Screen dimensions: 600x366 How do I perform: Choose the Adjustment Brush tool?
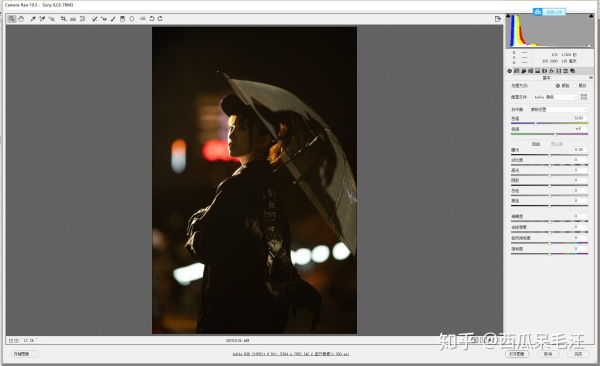coord(113,19)
